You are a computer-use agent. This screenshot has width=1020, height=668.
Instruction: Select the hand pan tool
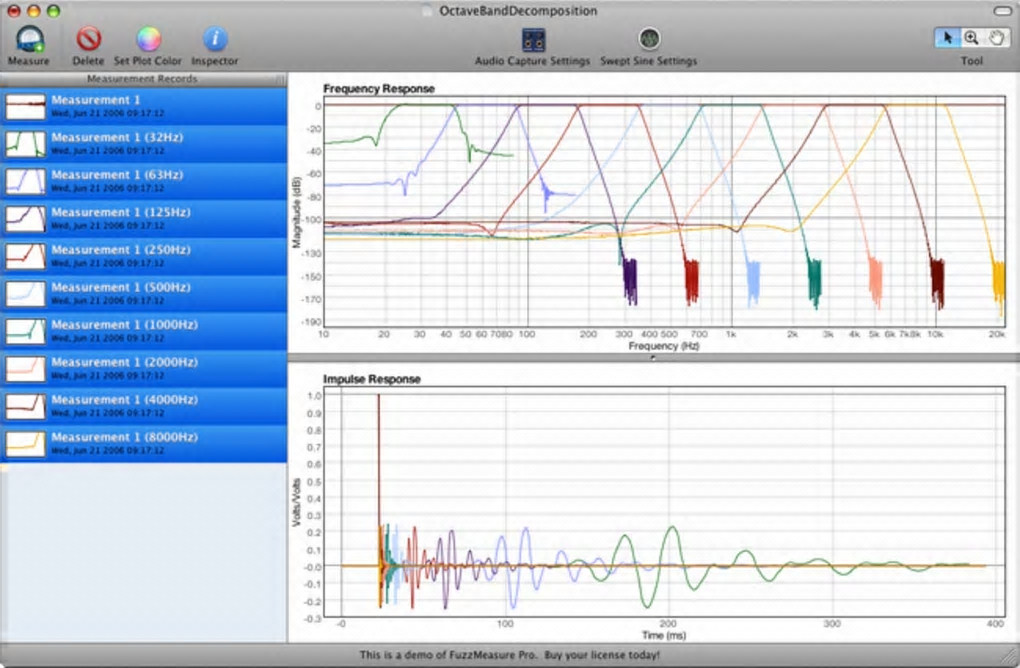point(996,38)
